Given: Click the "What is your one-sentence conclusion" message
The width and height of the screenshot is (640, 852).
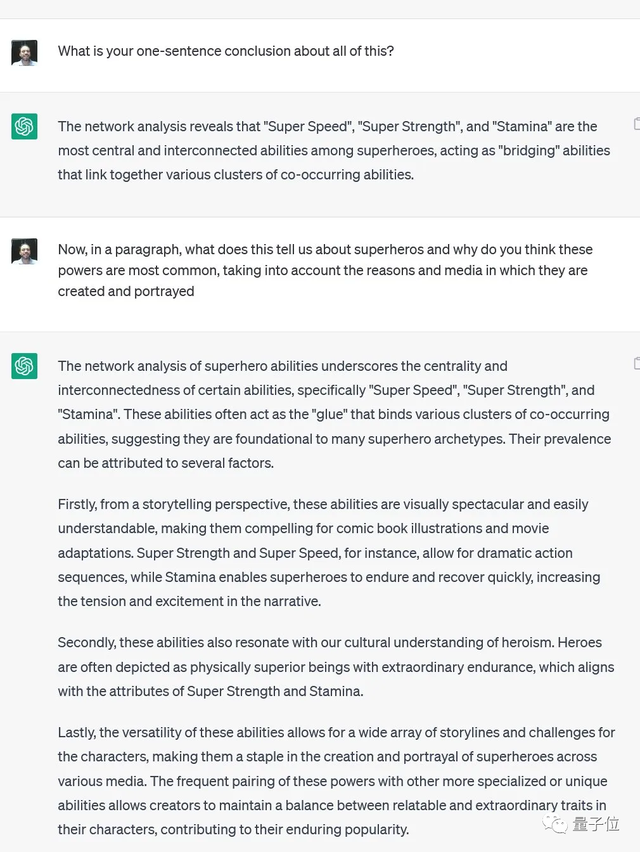Looking at the screenshot, I should click(226, 51).
